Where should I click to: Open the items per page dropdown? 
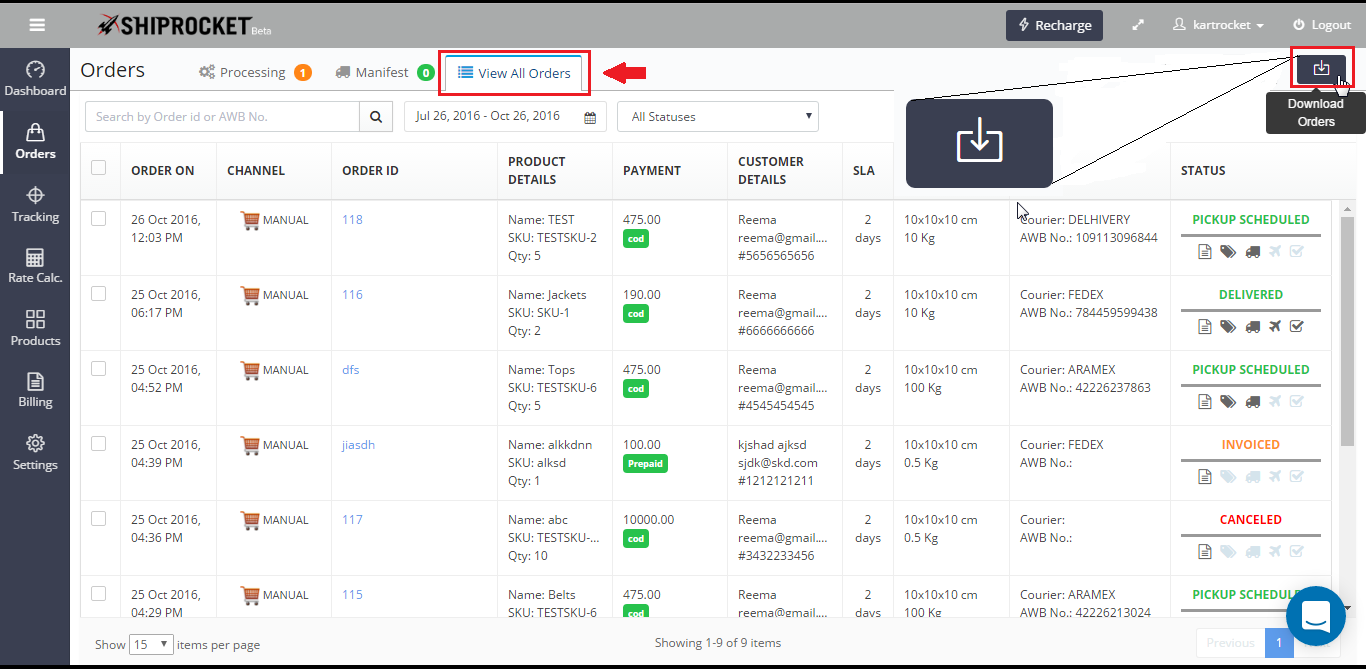tap(151, 644)
